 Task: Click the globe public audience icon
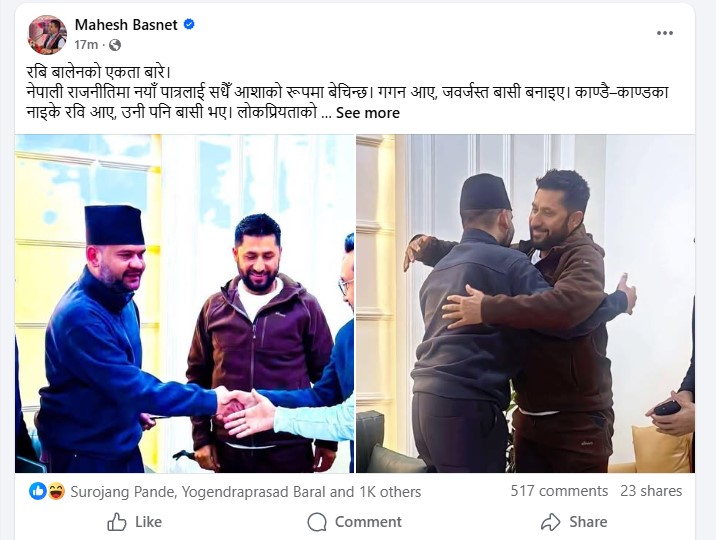[115, 45]
